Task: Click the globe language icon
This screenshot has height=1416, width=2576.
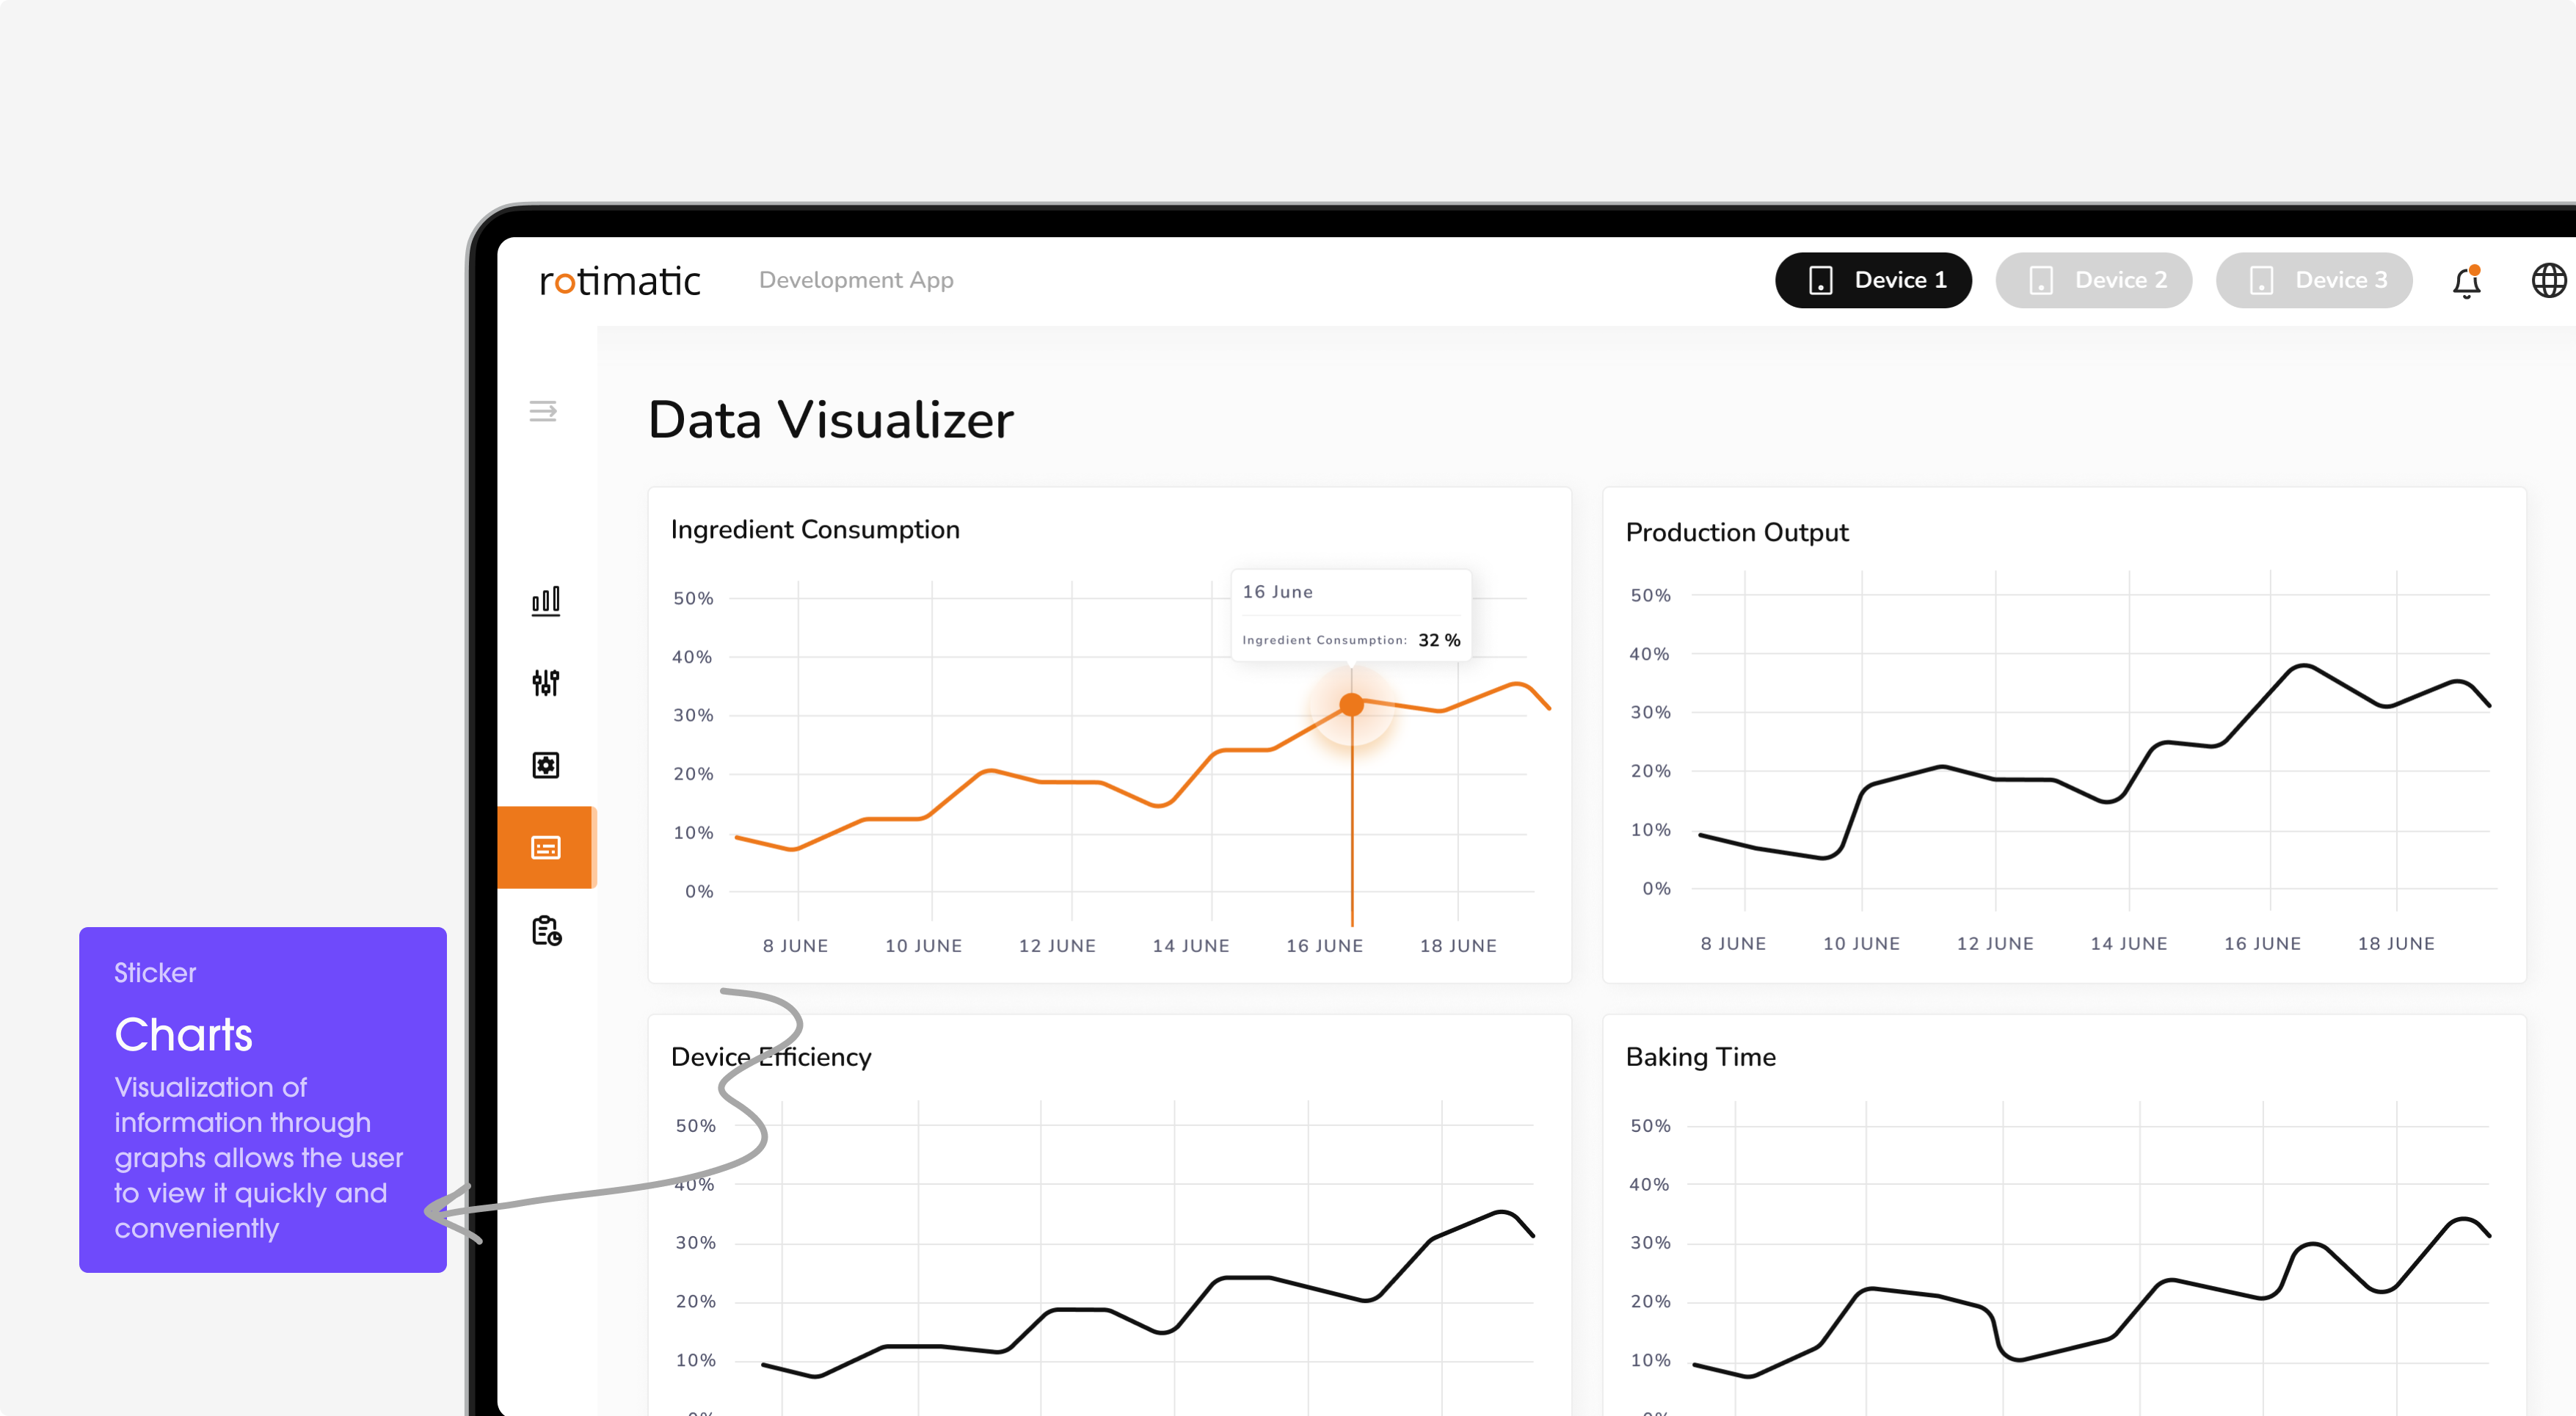Action: click(2549, 281)
